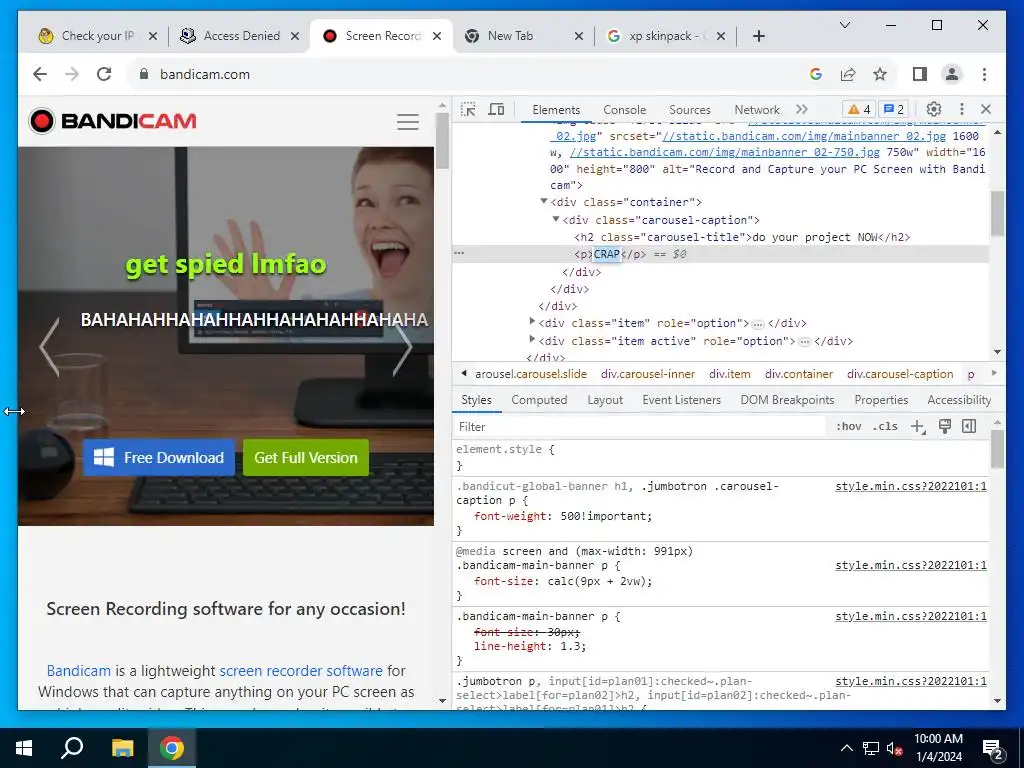This screenshot has width=1024, height=768.
Task: Open the Event Listeners tab
Action: point(681,400)
